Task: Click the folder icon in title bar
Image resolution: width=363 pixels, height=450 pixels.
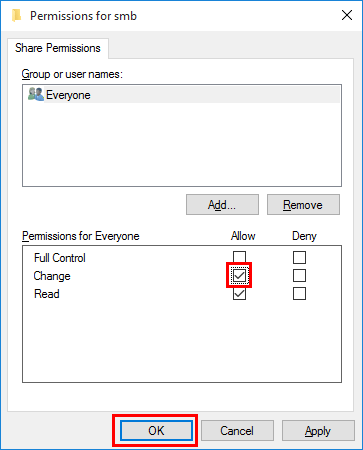Action: [x=16, y=16]
